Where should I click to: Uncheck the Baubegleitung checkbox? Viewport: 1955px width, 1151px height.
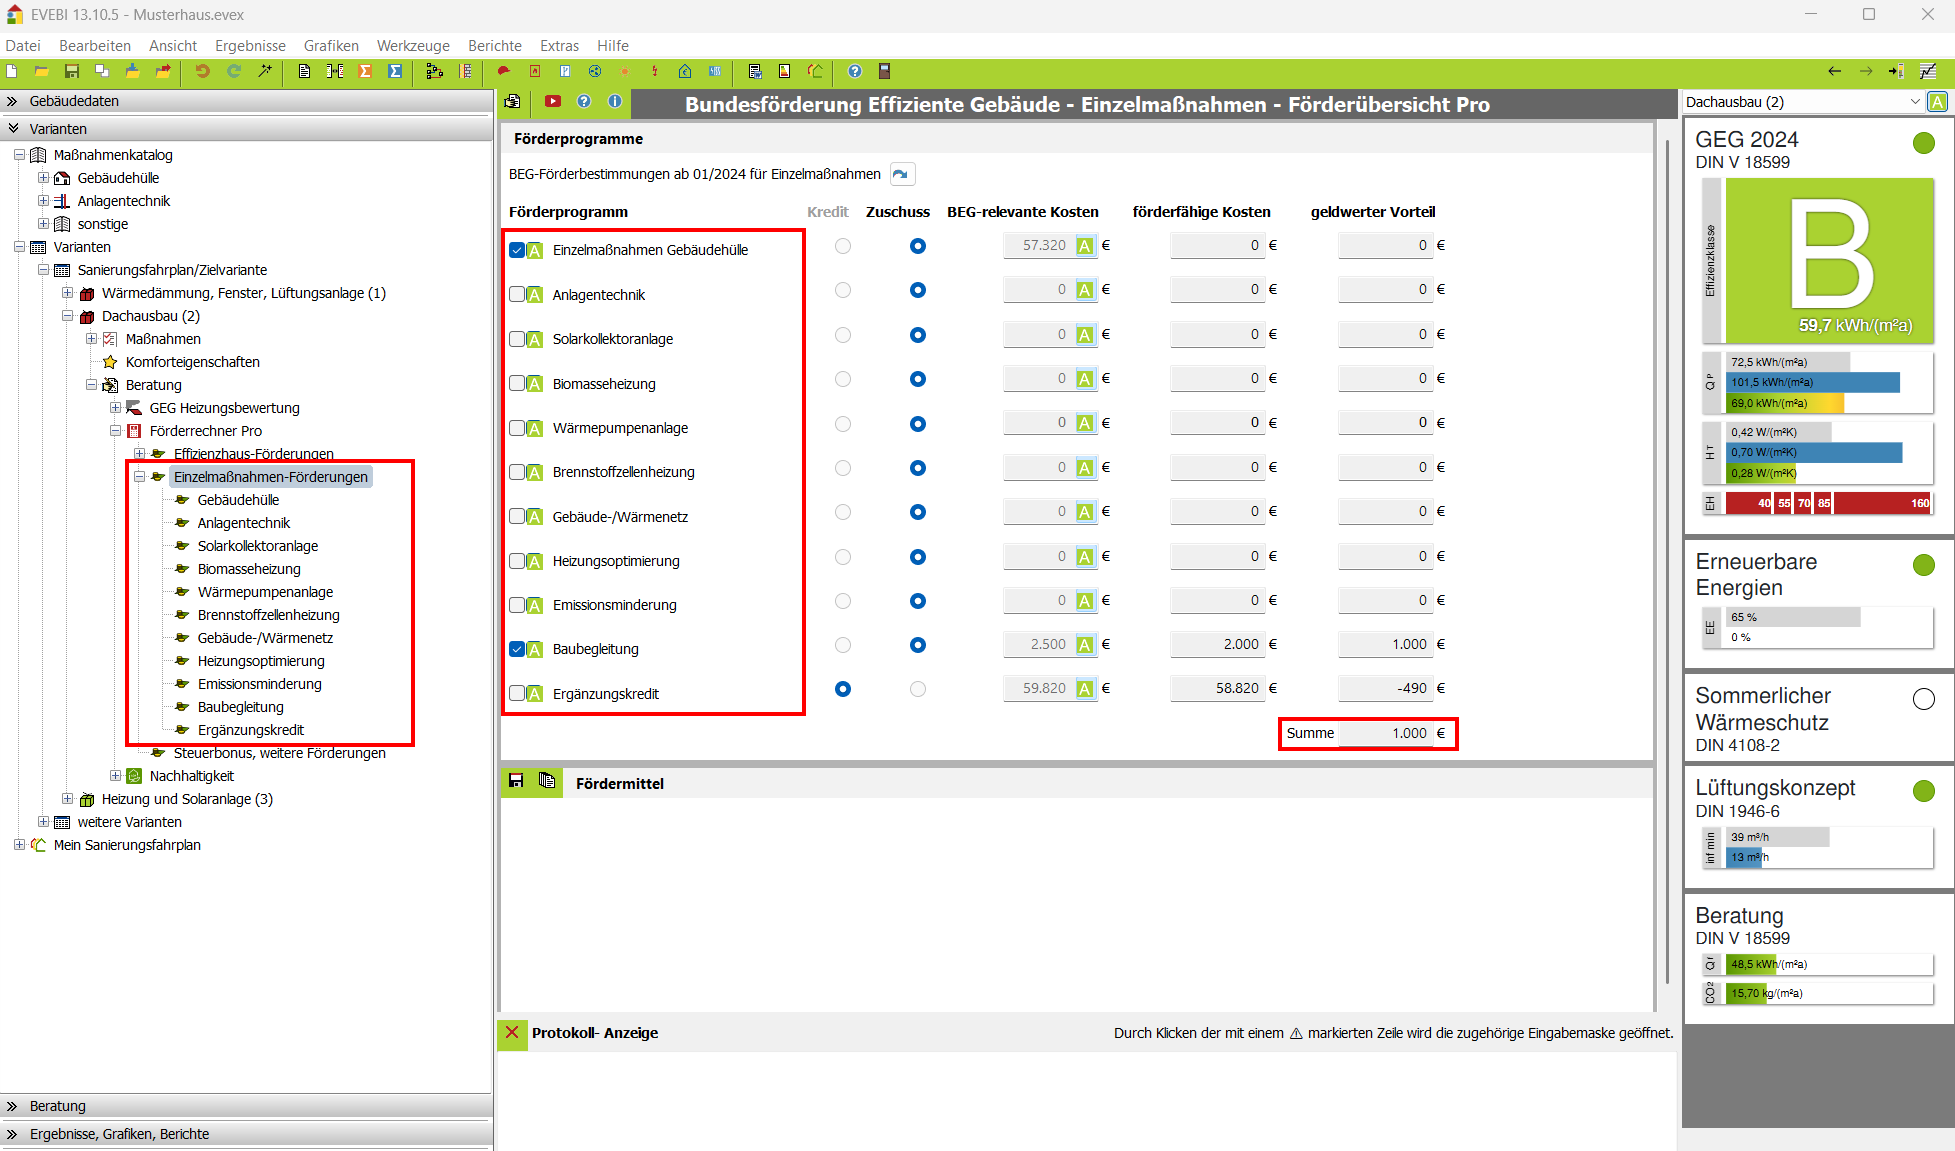click(517, 649)
